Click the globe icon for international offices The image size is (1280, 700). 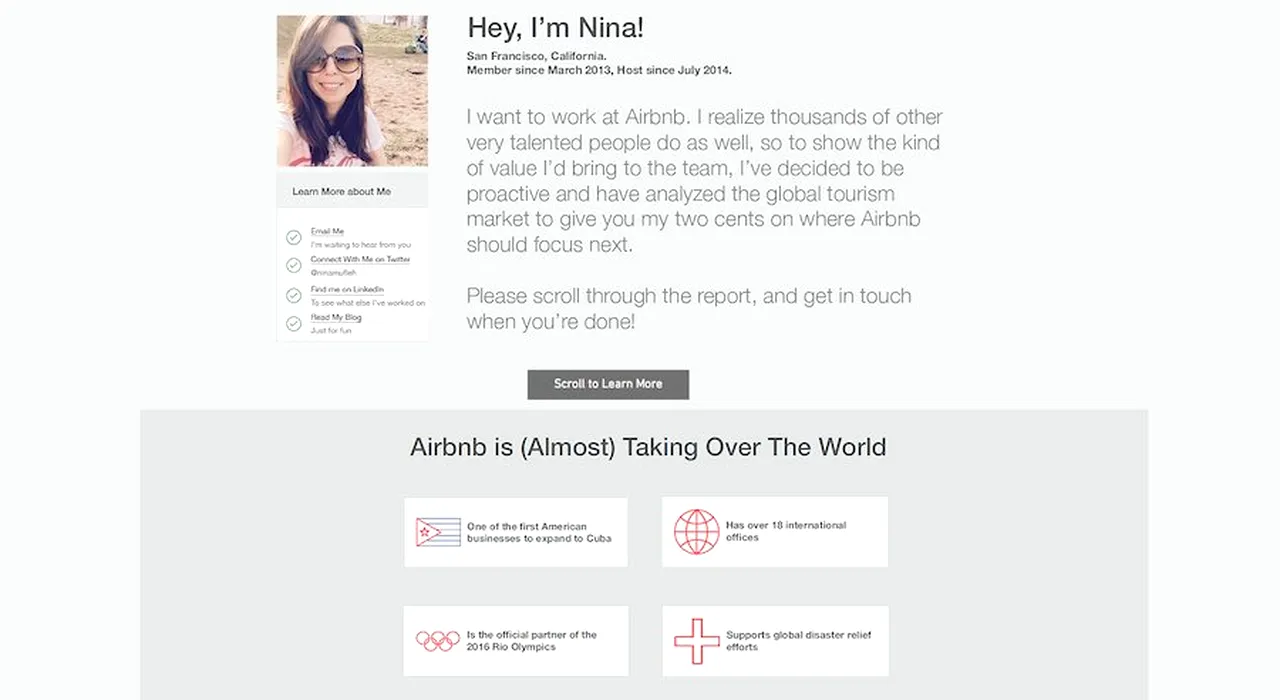point(696,532)
